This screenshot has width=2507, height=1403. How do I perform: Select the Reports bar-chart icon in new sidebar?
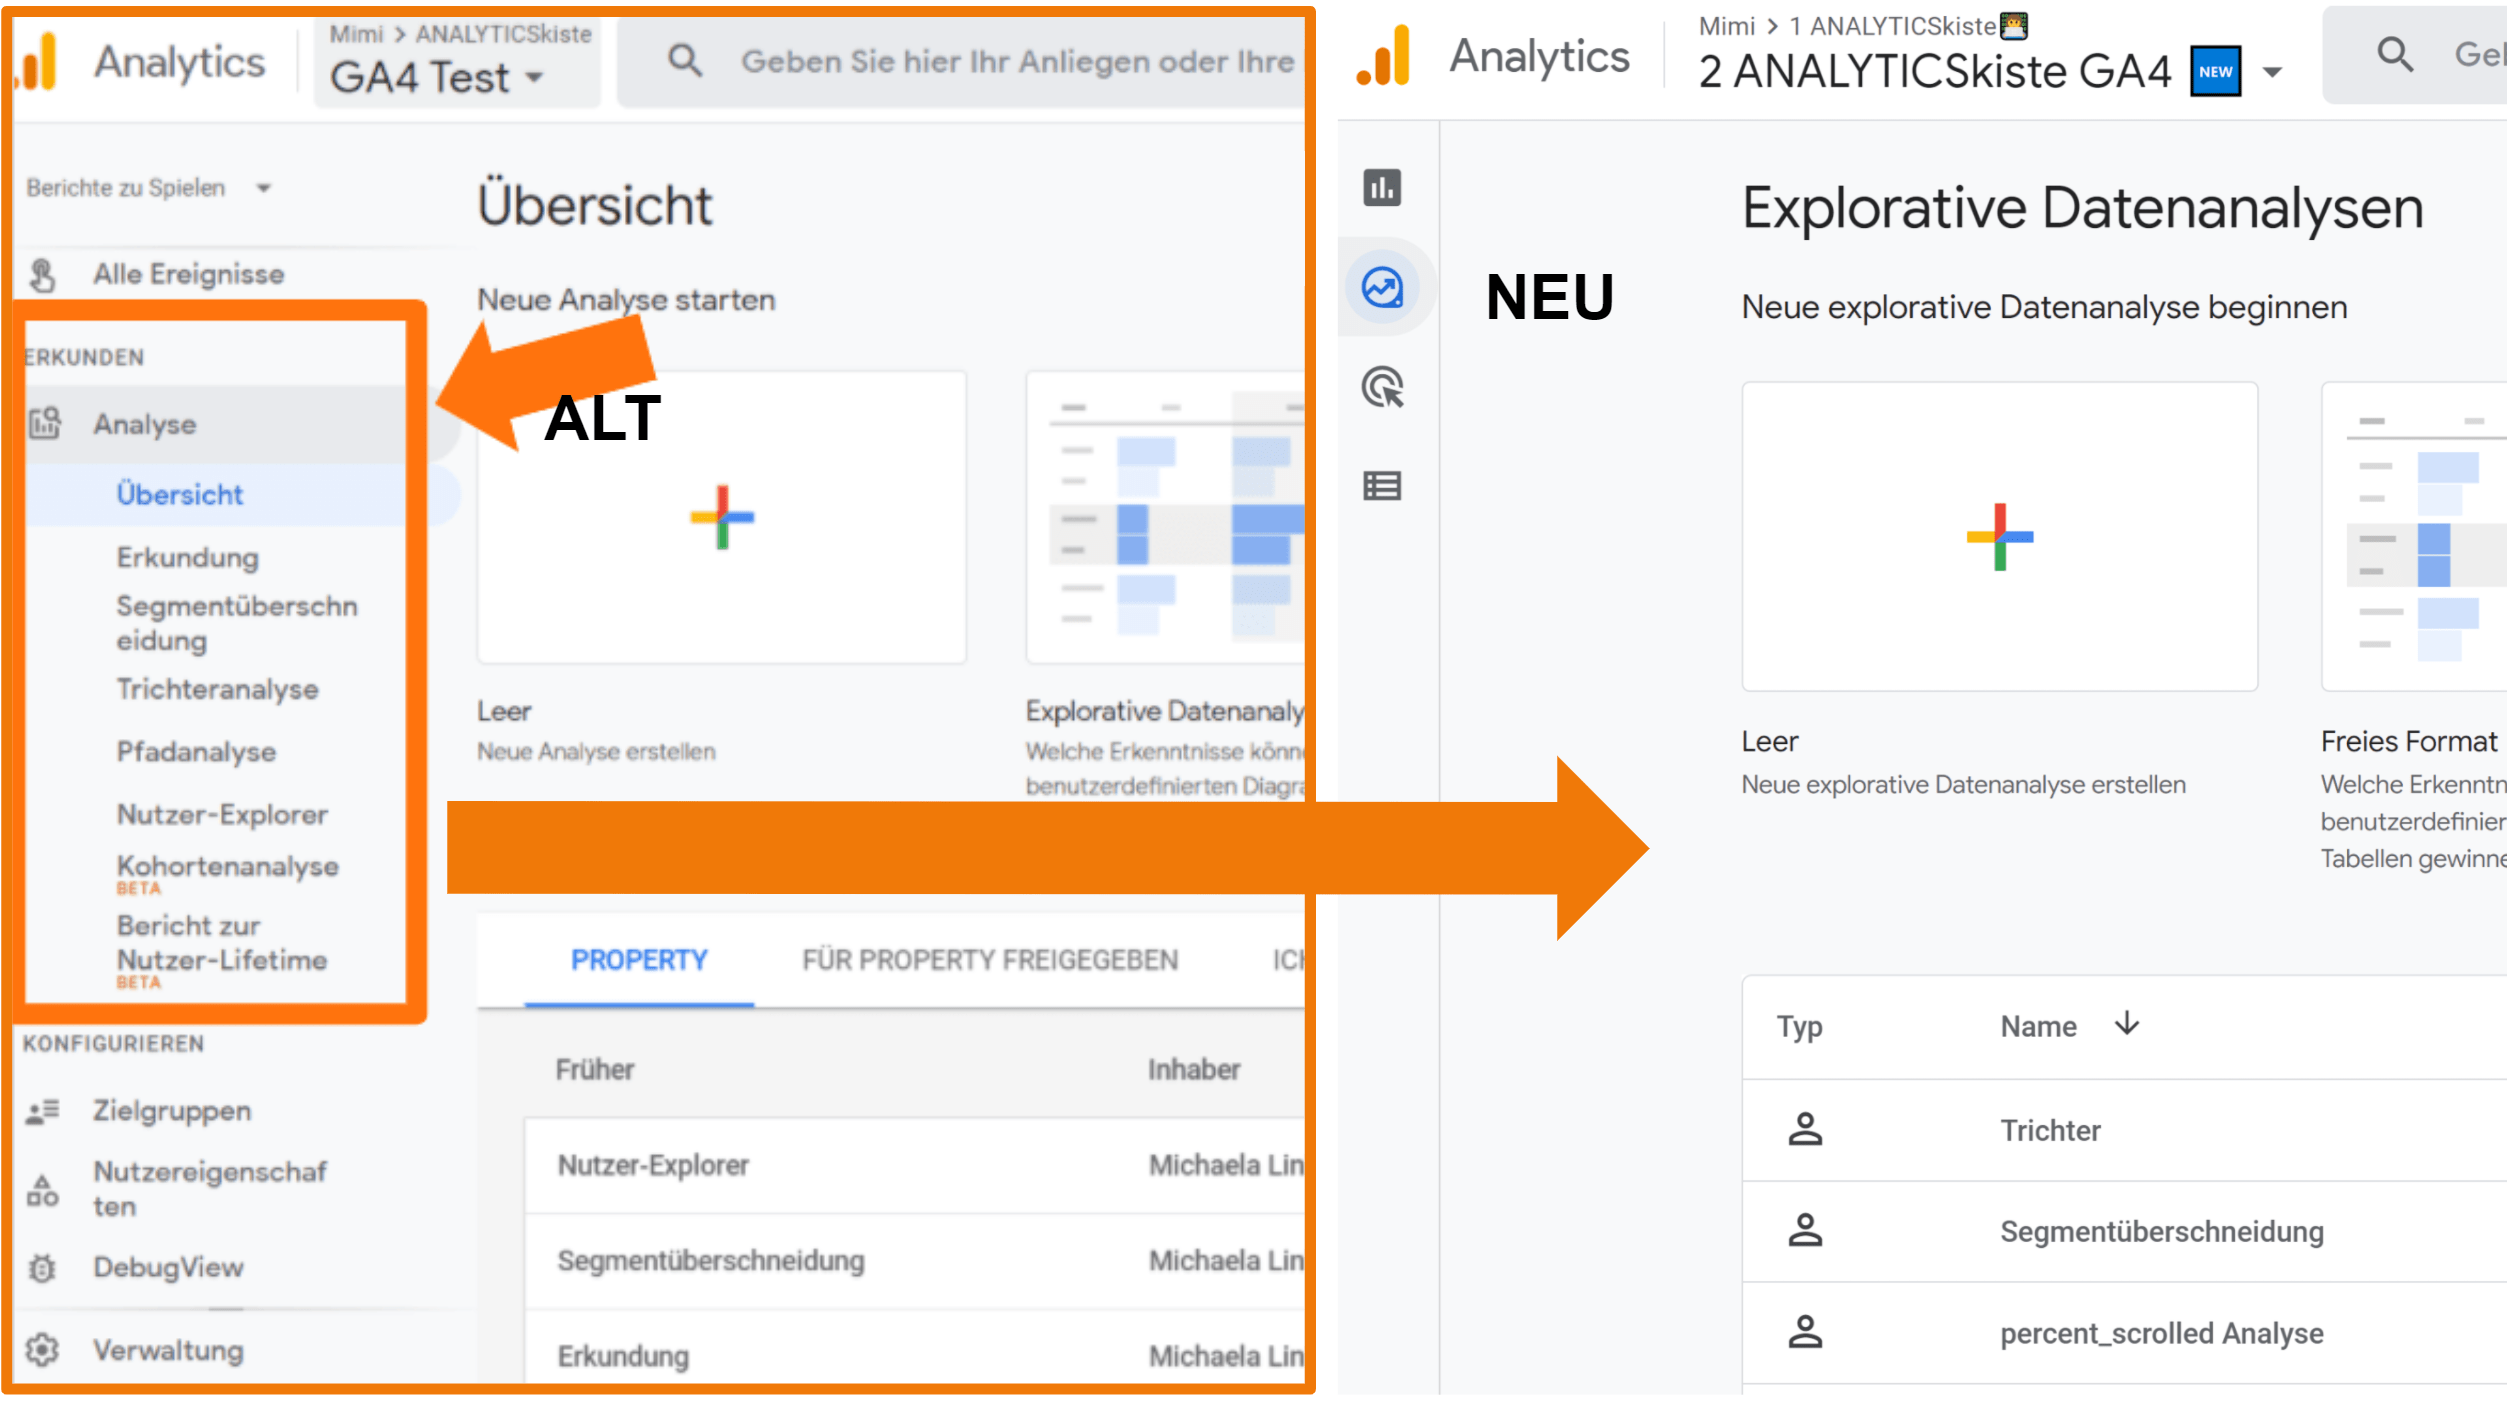pos(1383,187)
